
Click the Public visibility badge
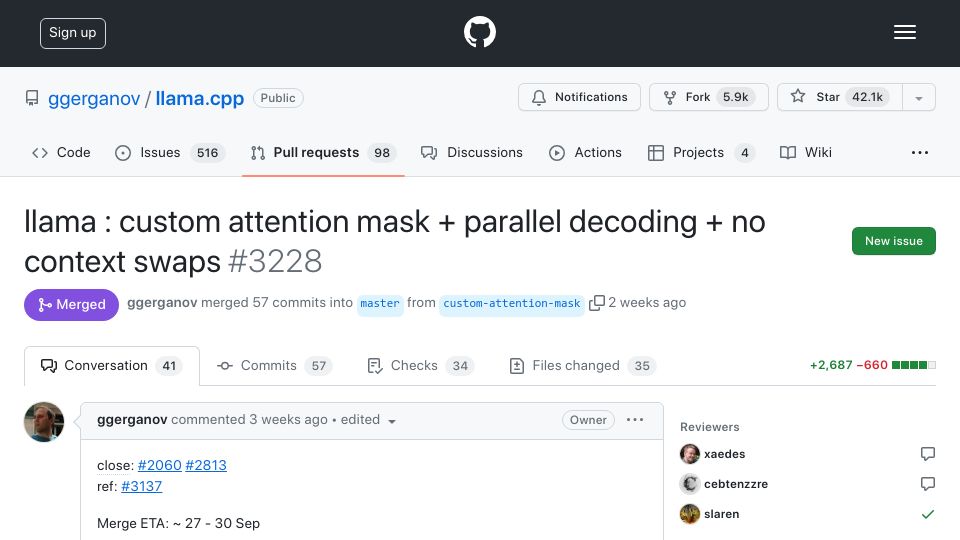click(278, 98)
